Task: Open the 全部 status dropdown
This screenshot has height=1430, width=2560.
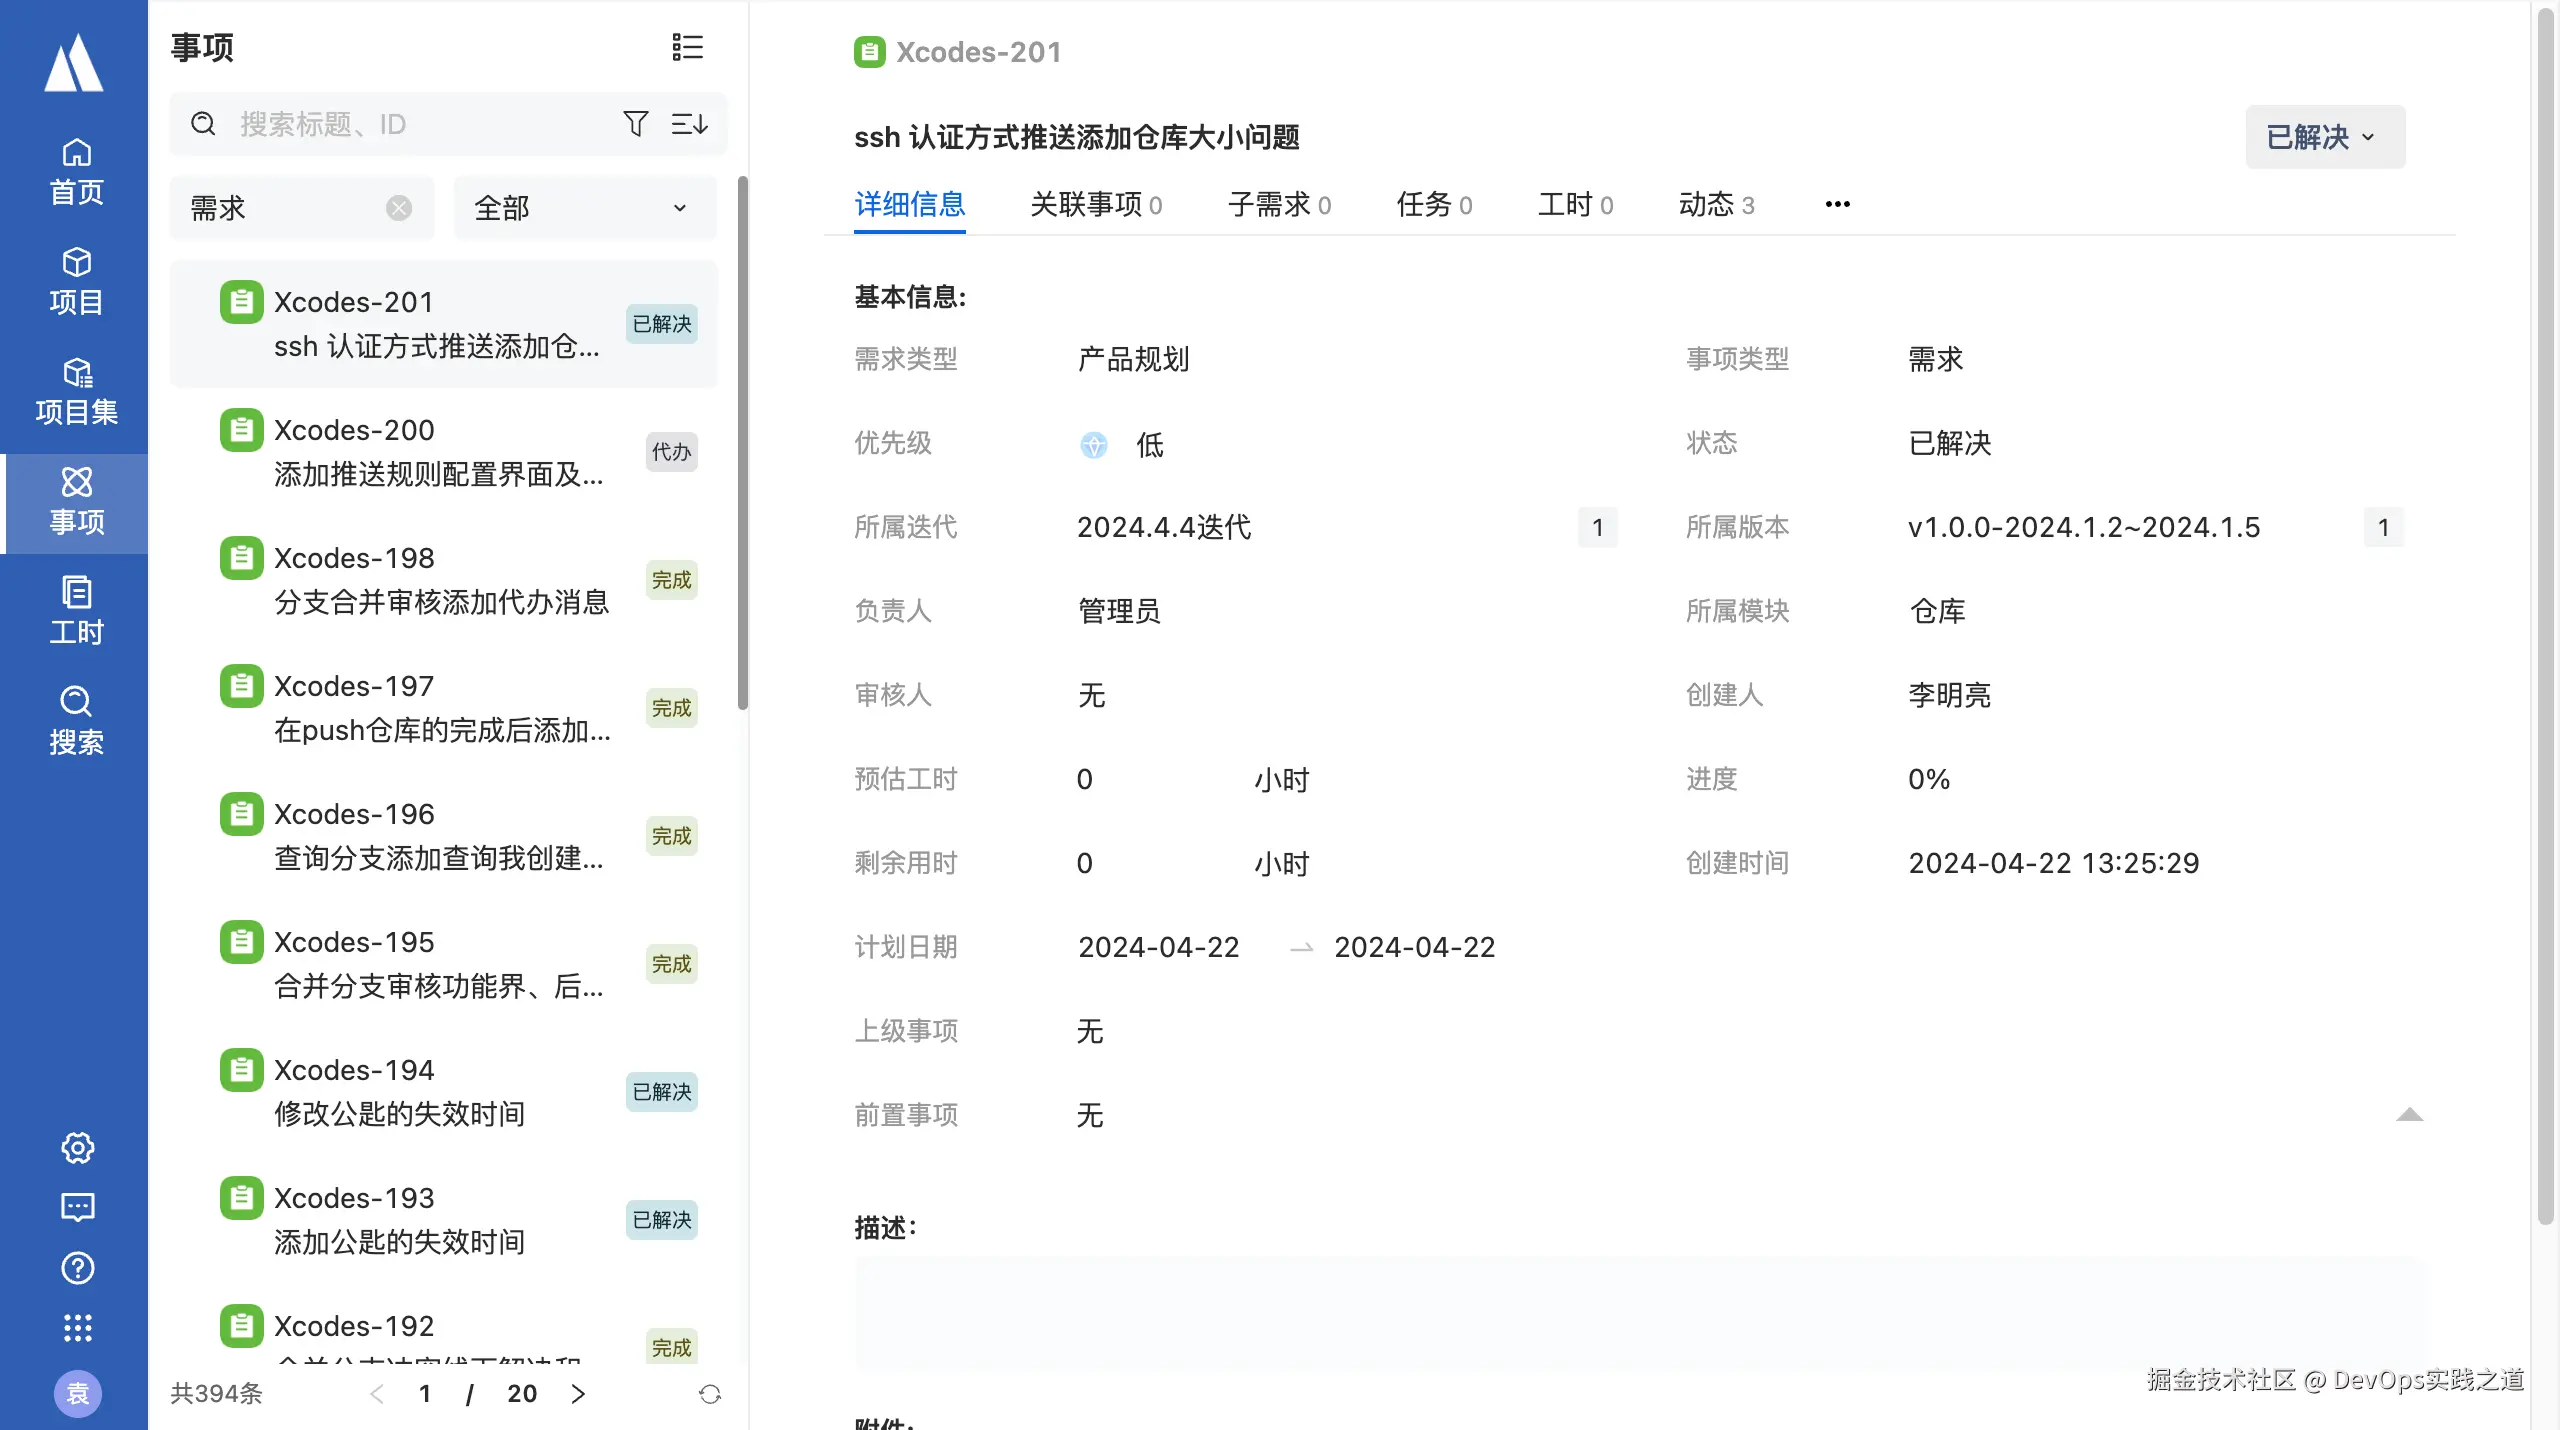Action: (x=584, y=208)
